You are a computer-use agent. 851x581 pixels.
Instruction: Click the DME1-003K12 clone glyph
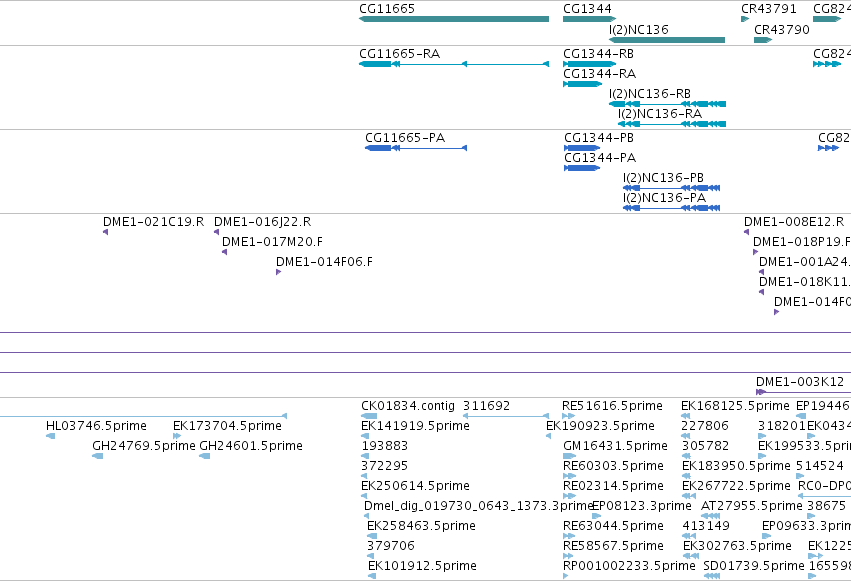point(803,392)
